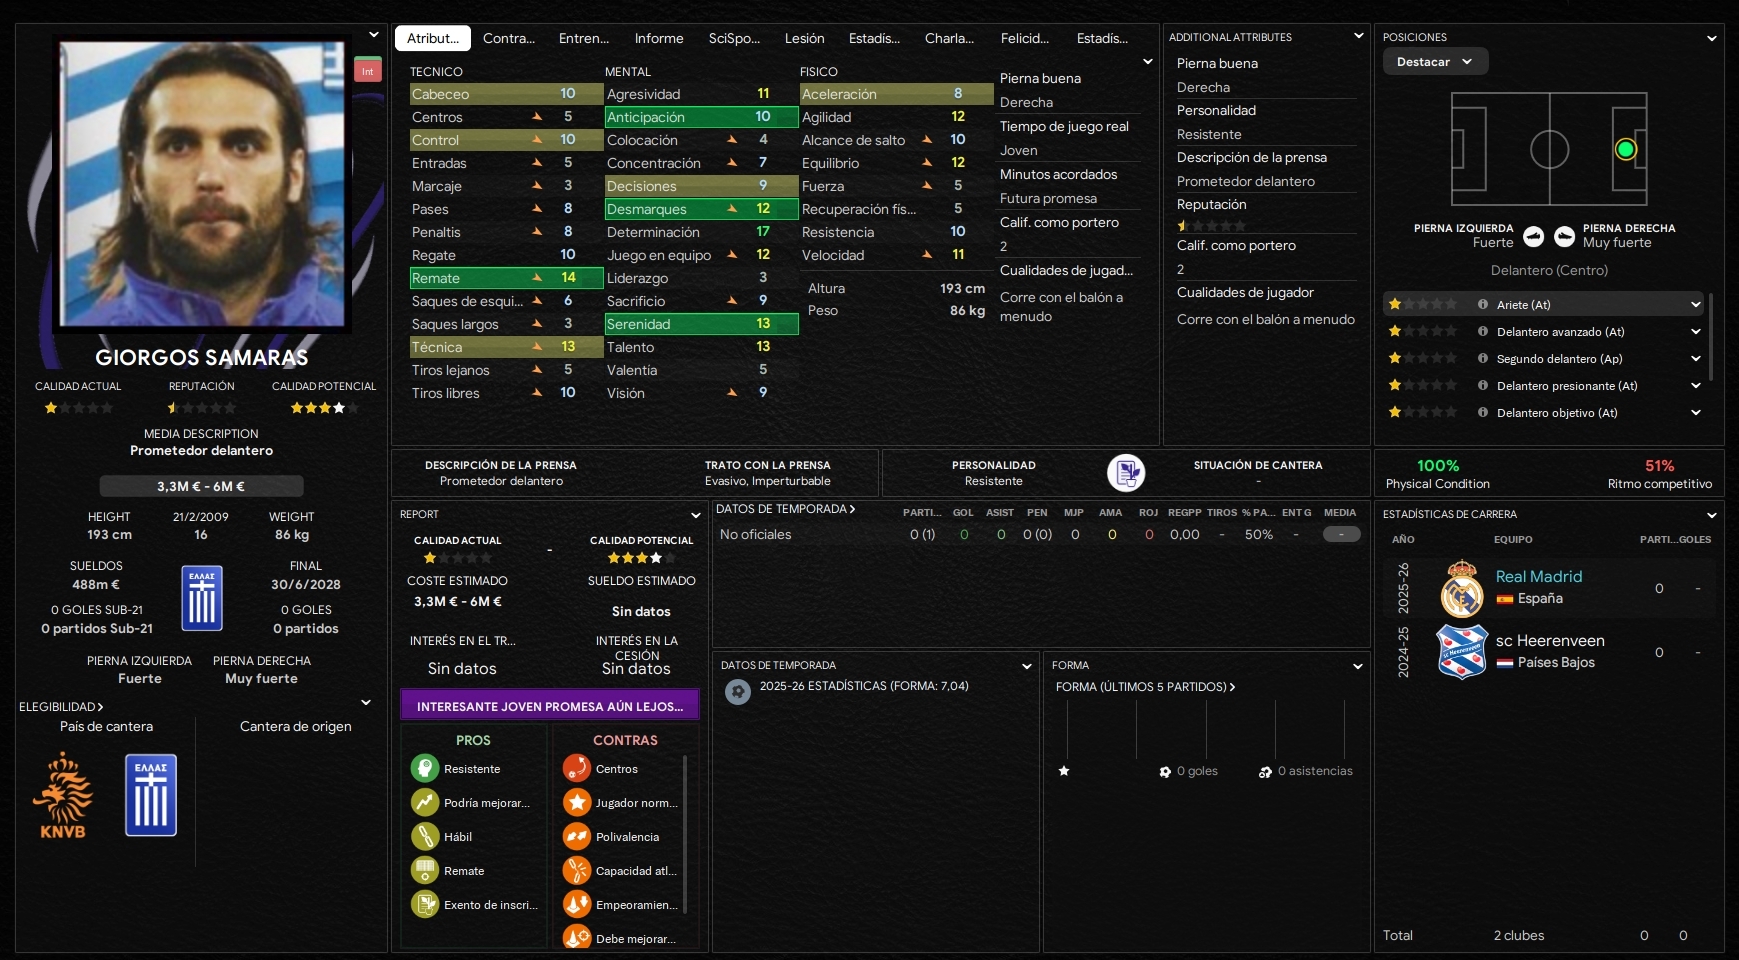The image size is (1739, 960).
Task: Click the Exento de inscri... icon in Pros
Action: click(x=425, y=904)
